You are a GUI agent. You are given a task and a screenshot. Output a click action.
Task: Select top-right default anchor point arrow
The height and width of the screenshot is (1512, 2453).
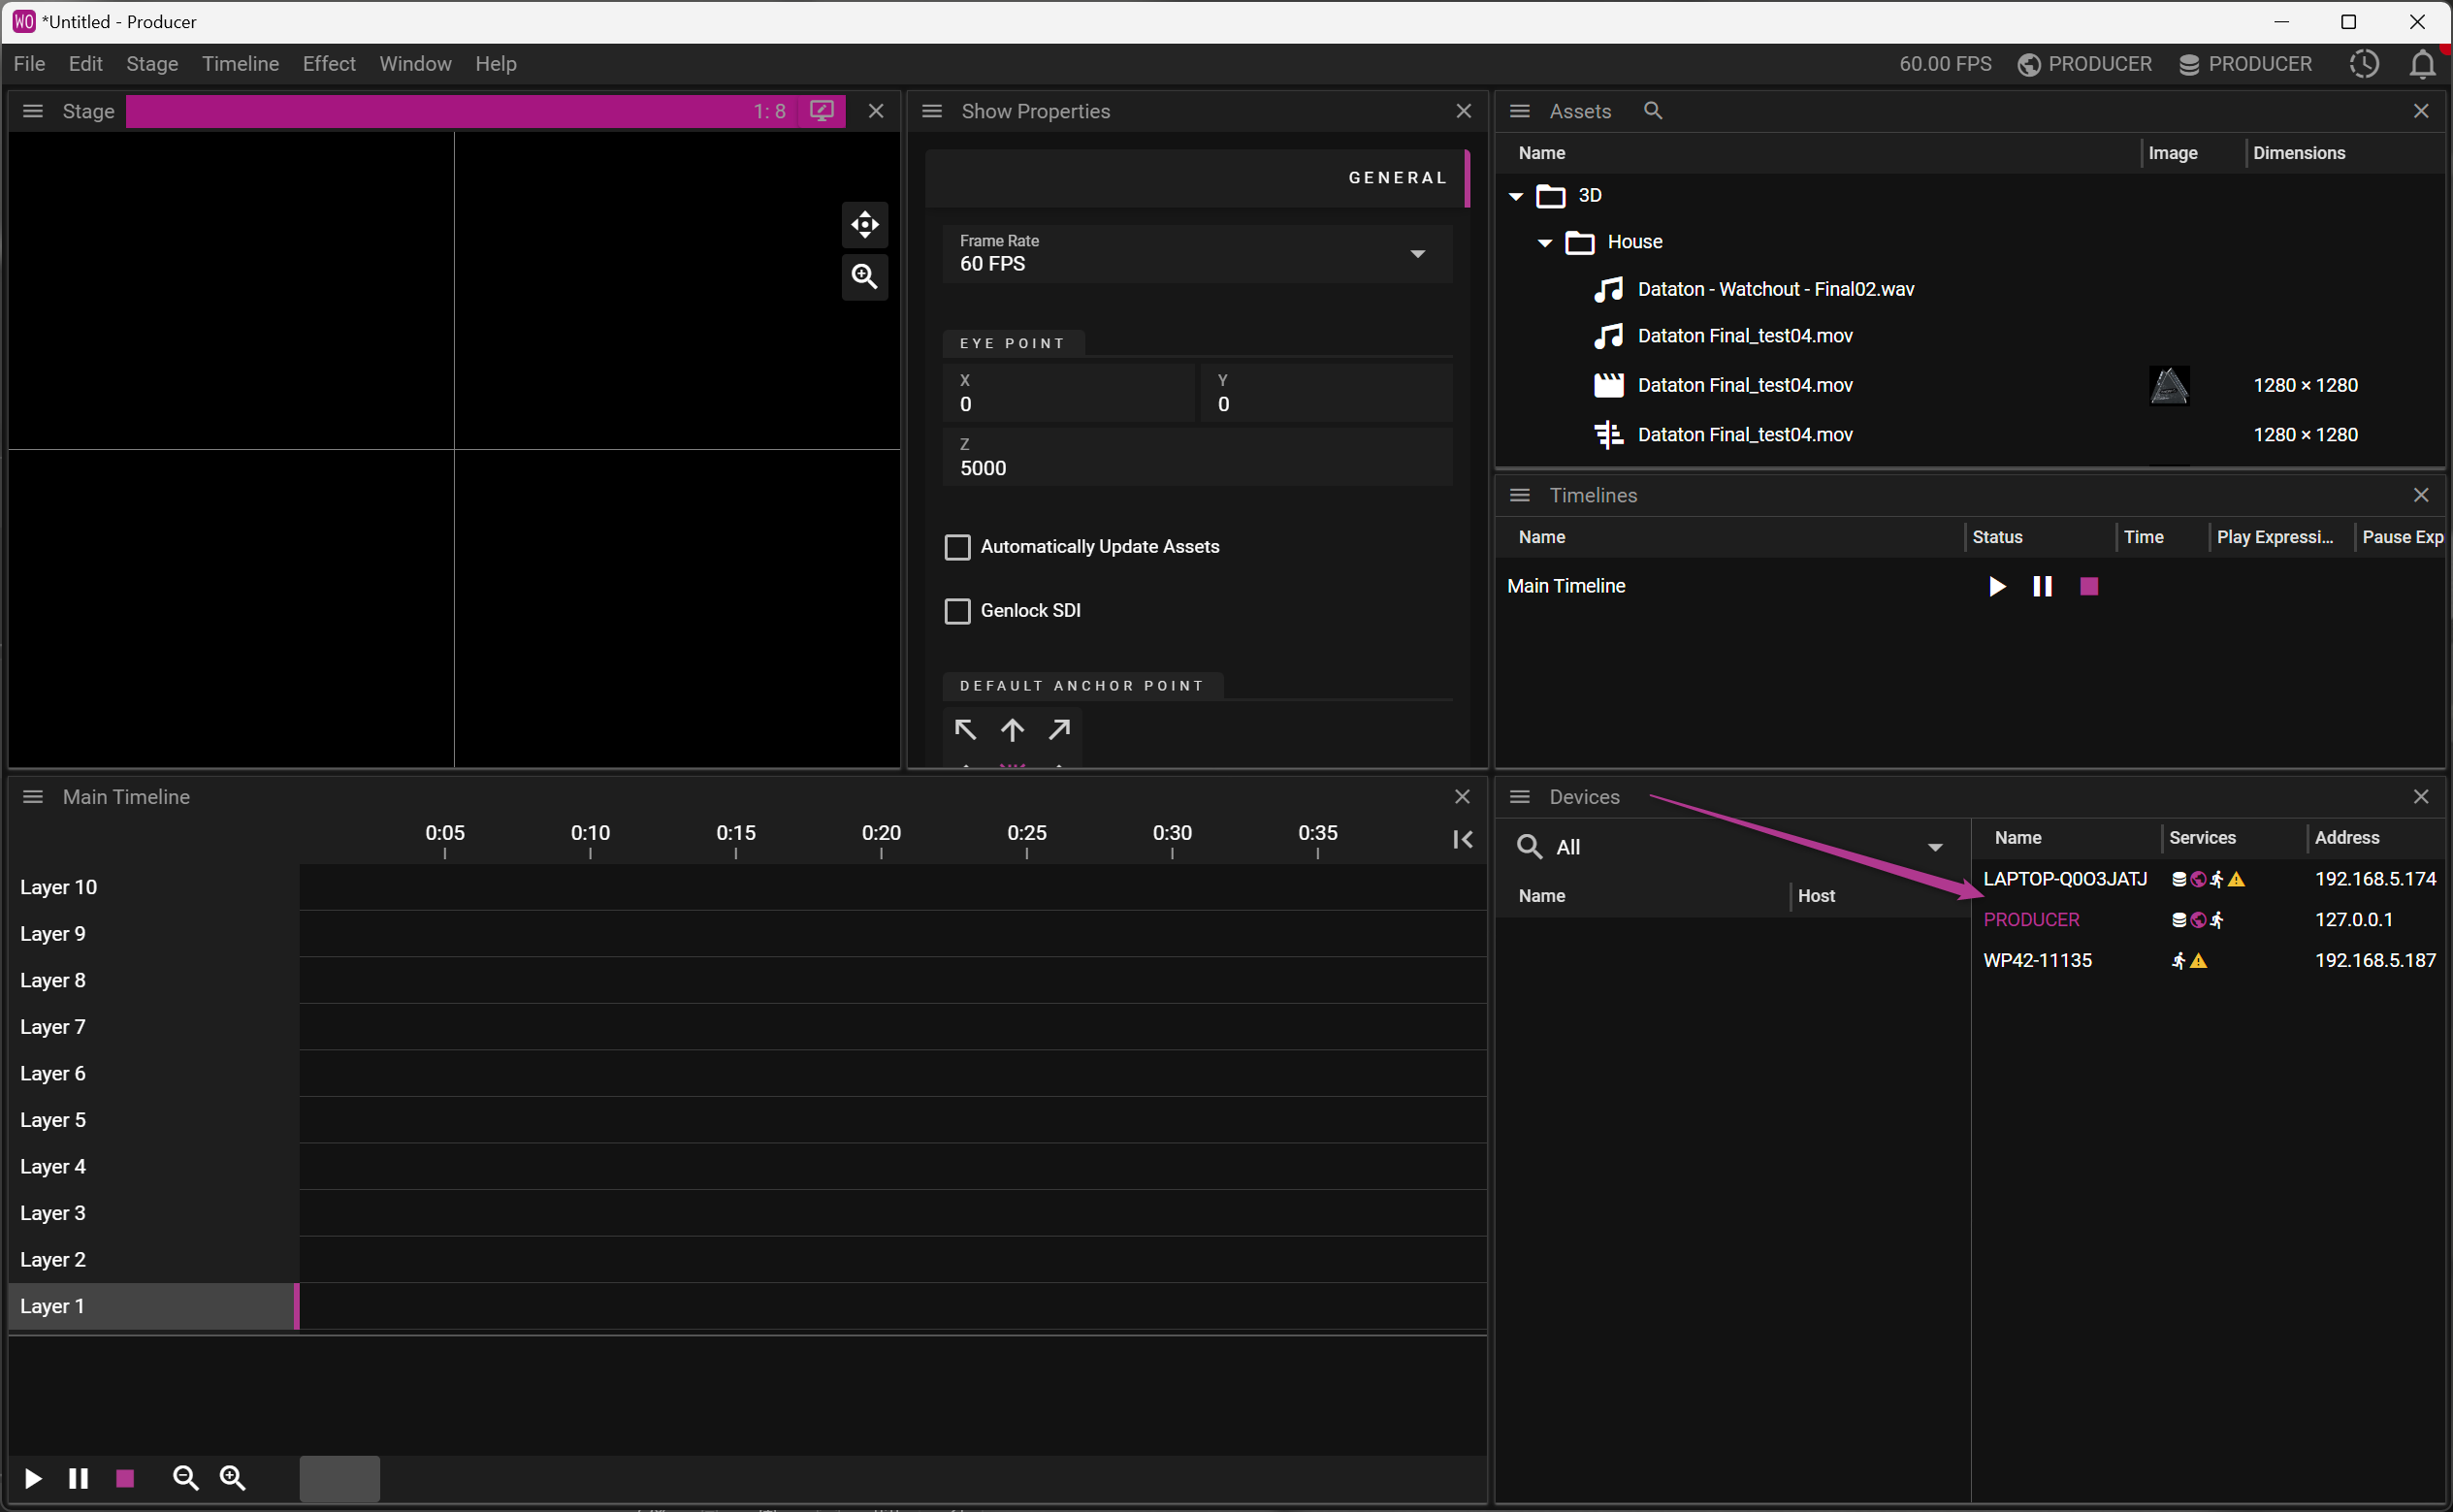[x=1059, y=730]
